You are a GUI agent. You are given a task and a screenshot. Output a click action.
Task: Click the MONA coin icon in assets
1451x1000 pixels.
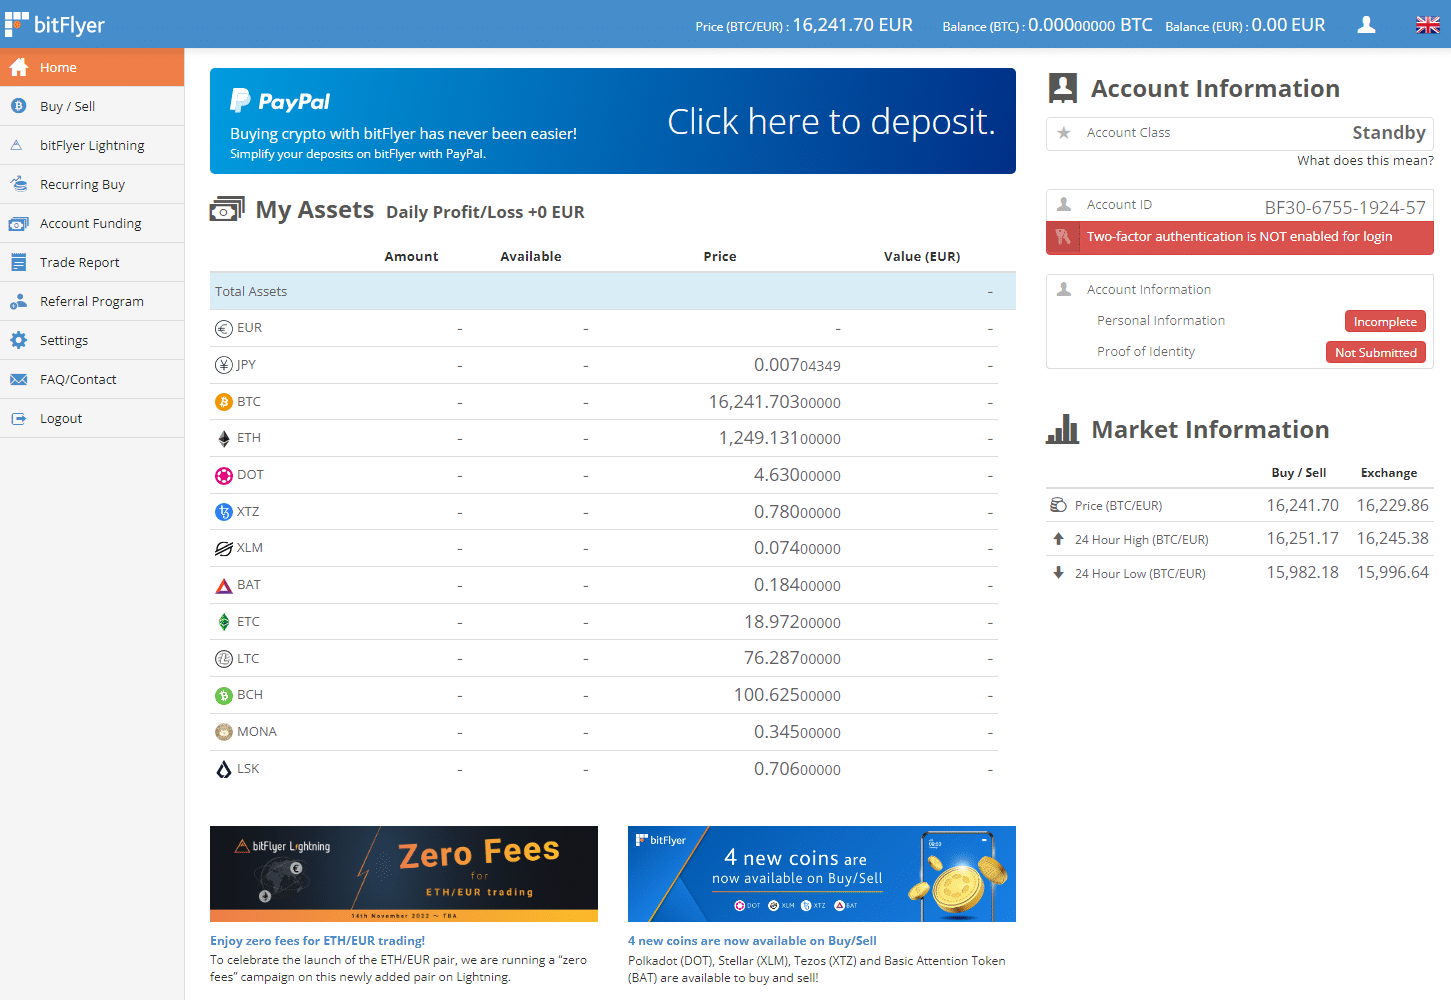point(224,732)
